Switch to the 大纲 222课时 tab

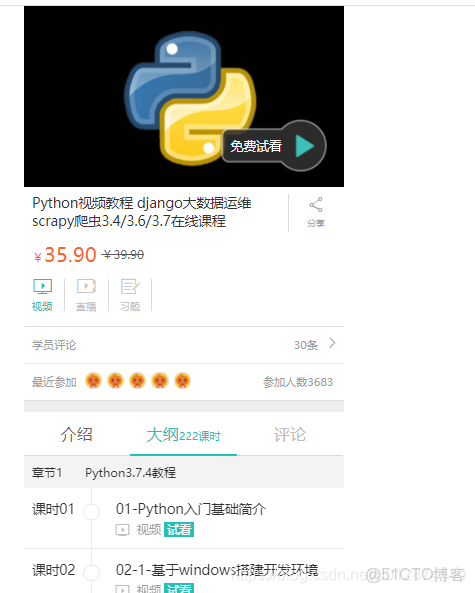point(183,435)
